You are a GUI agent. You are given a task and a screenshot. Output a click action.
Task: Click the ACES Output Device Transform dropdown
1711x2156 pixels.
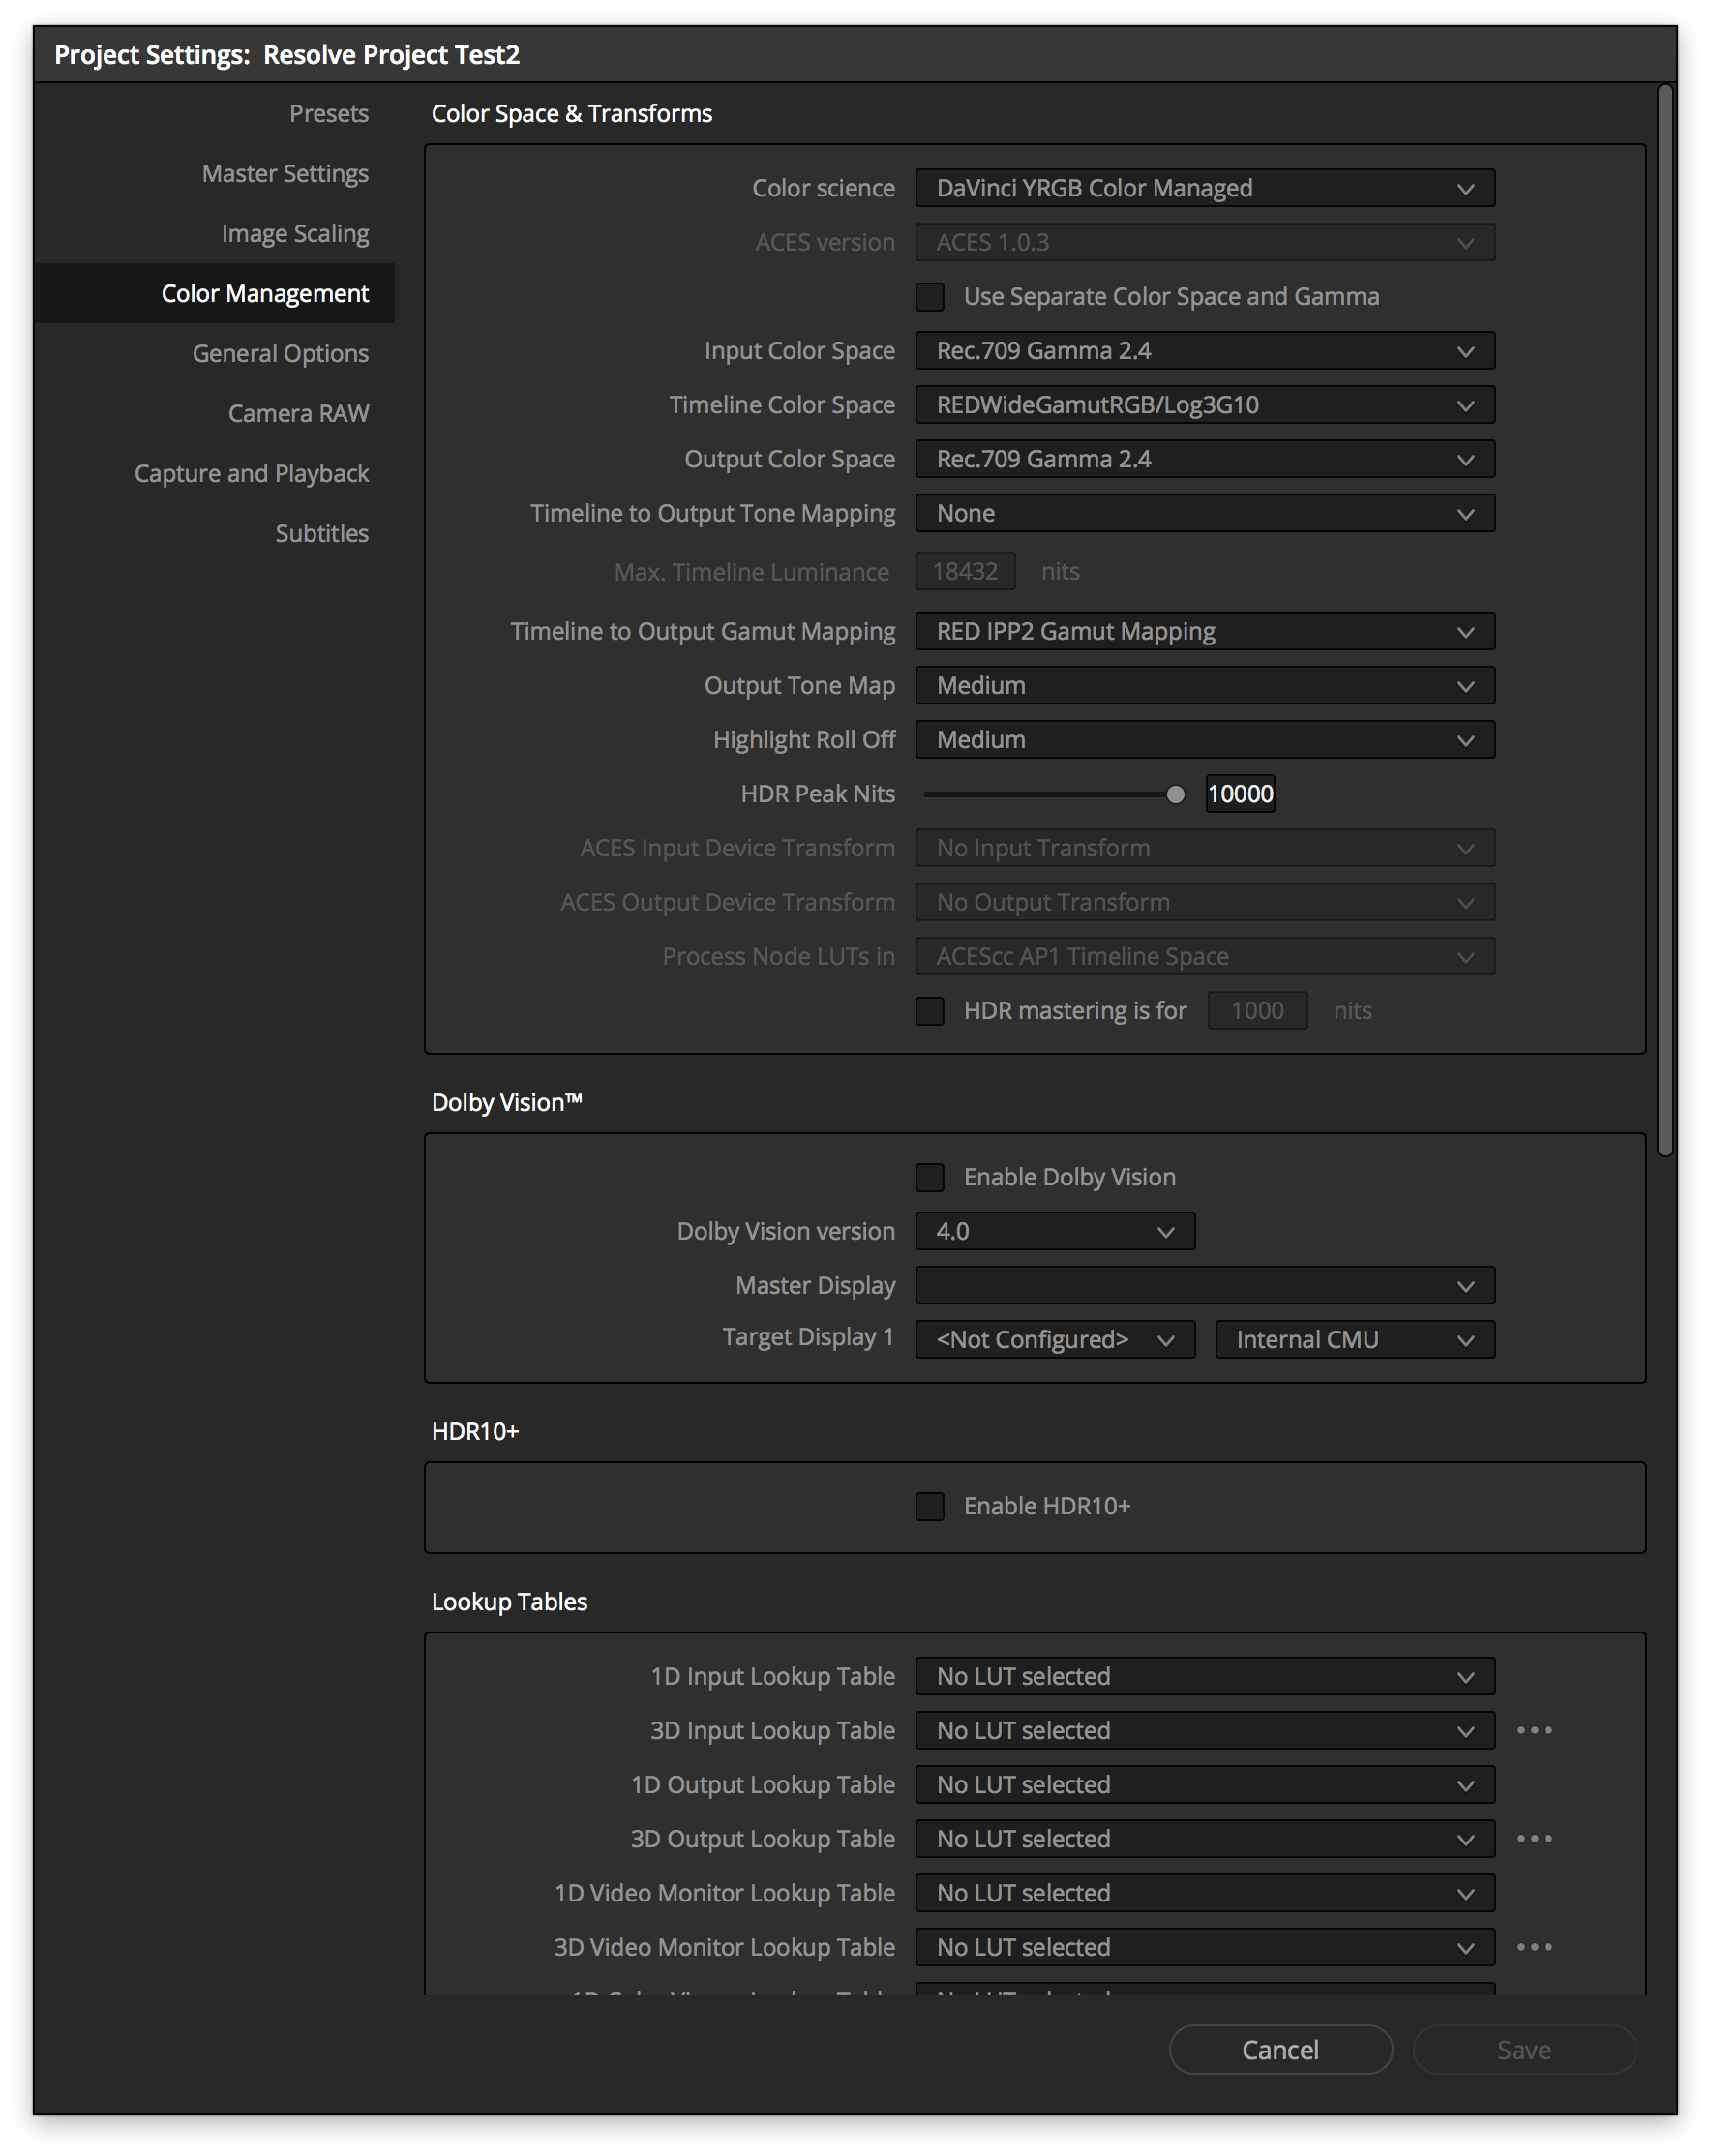[1205, 902]
